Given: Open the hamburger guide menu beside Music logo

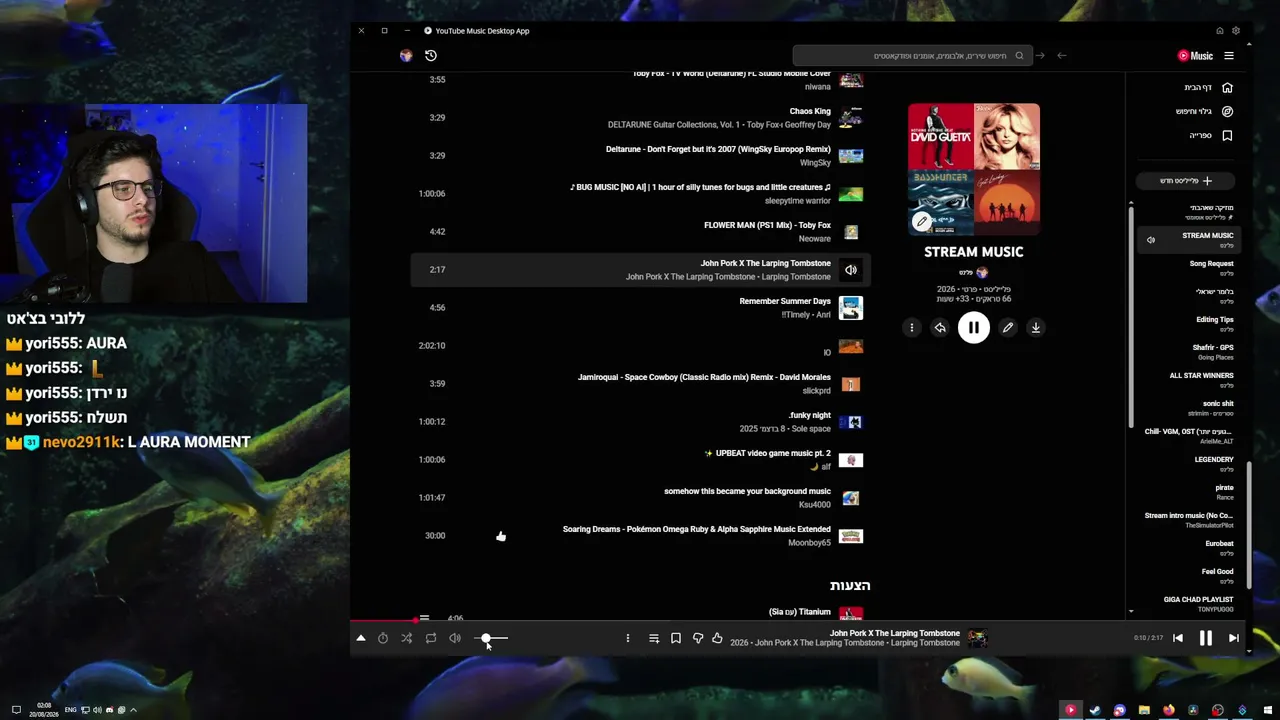Looking at the screenshot, I should coord(1229,56).
